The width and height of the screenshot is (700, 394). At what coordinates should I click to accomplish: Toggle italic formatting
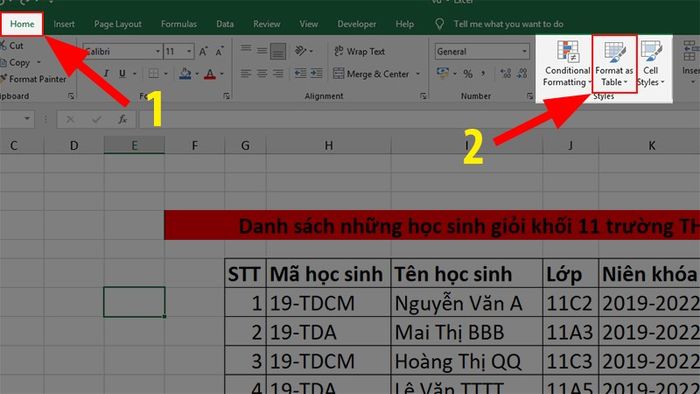pos(106,74)
